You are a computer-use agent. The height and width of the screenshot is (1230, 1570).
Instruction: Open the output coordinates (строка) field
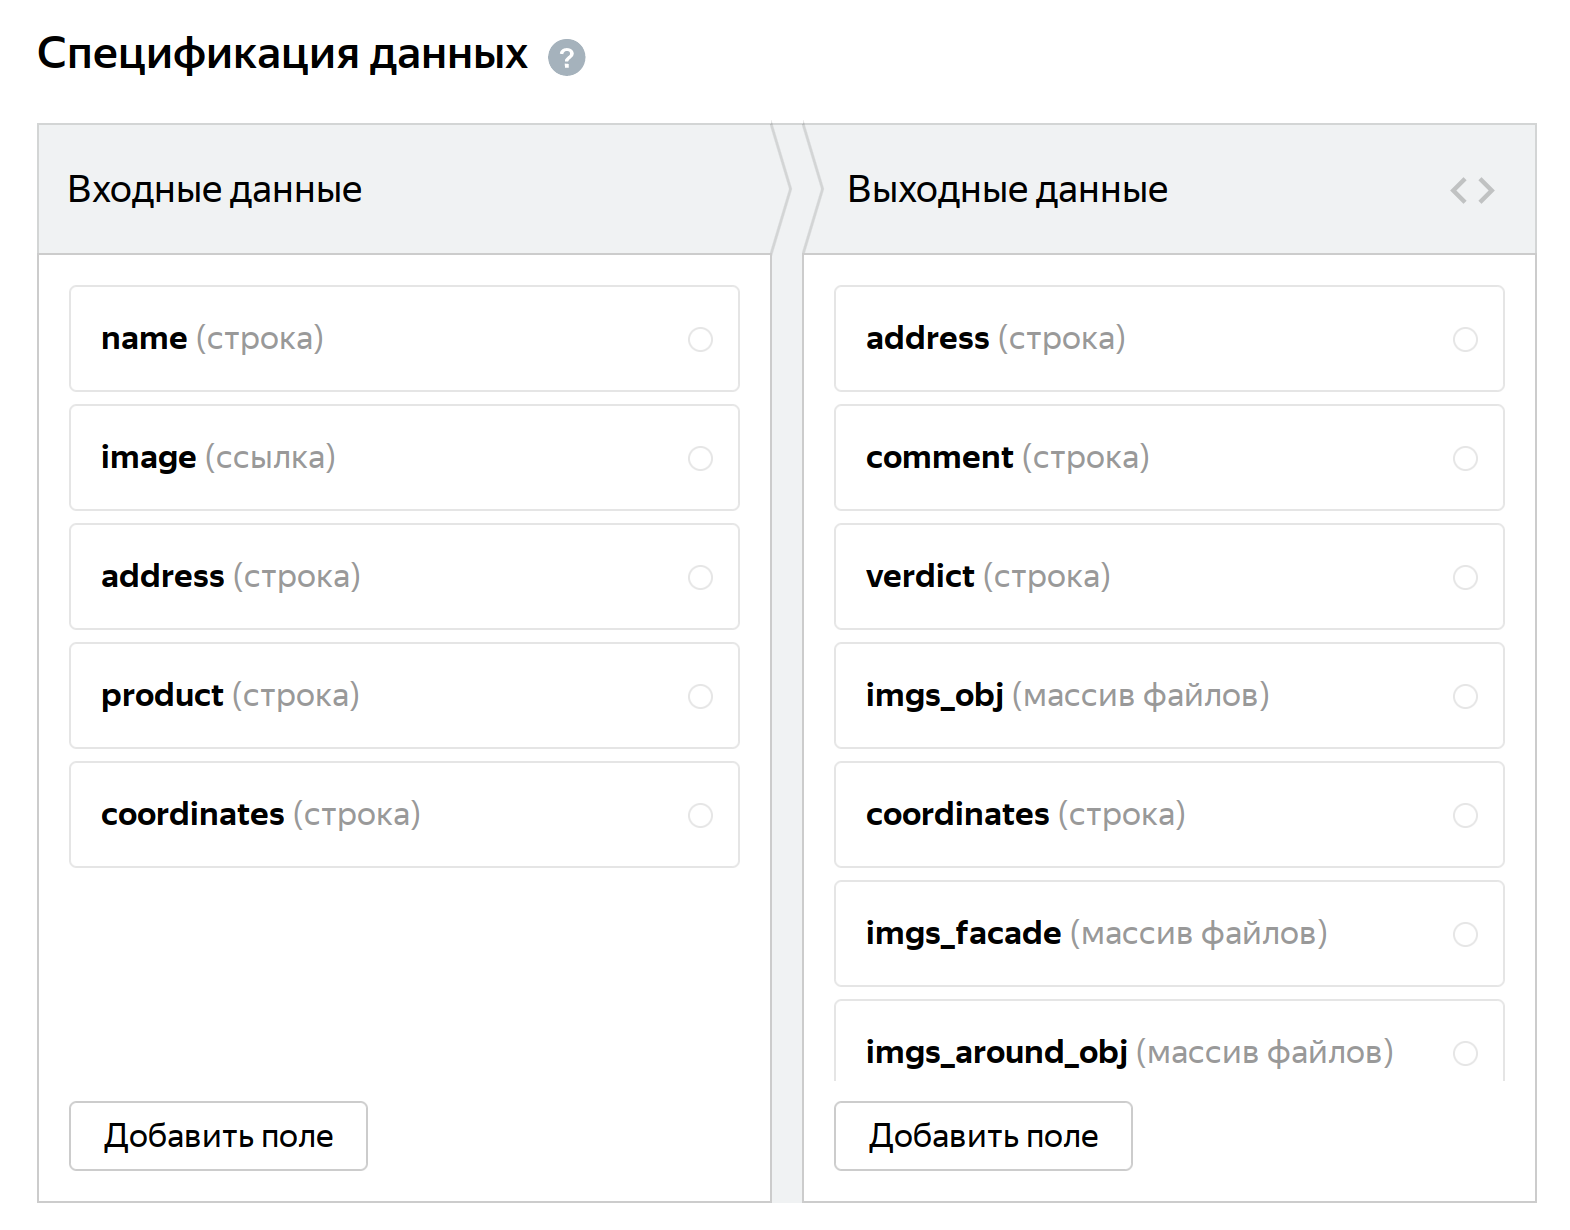pos(1025,815)
